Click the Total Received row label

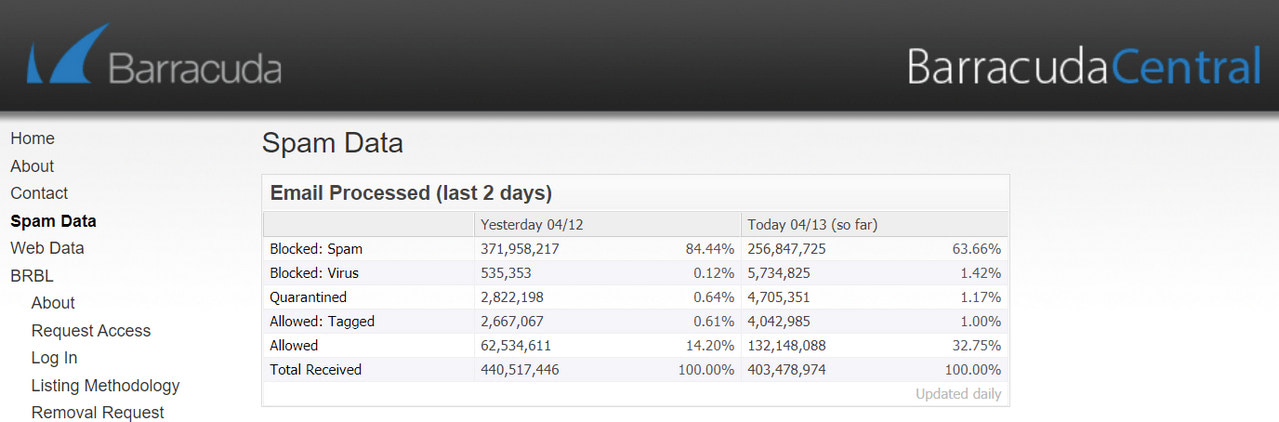pos(316,370)
